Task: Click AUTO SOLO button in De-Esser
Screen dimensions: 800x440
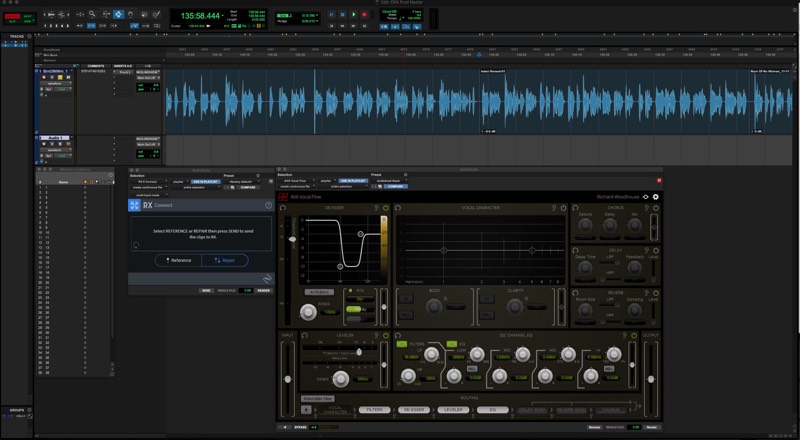Action: tap(319, 292)
